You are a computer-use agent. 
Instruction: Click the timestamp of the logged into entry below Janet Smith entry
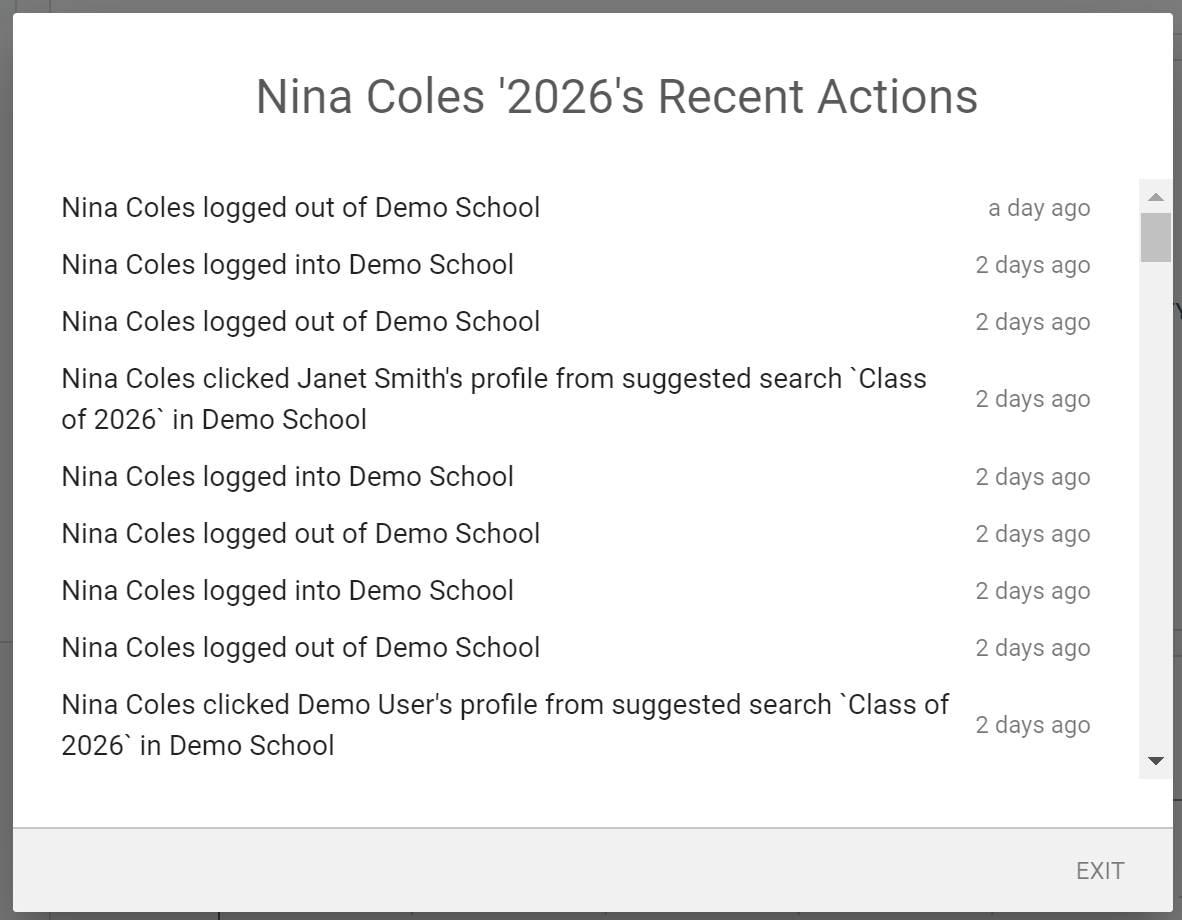pyautogui.click(x=1032, y=477)
